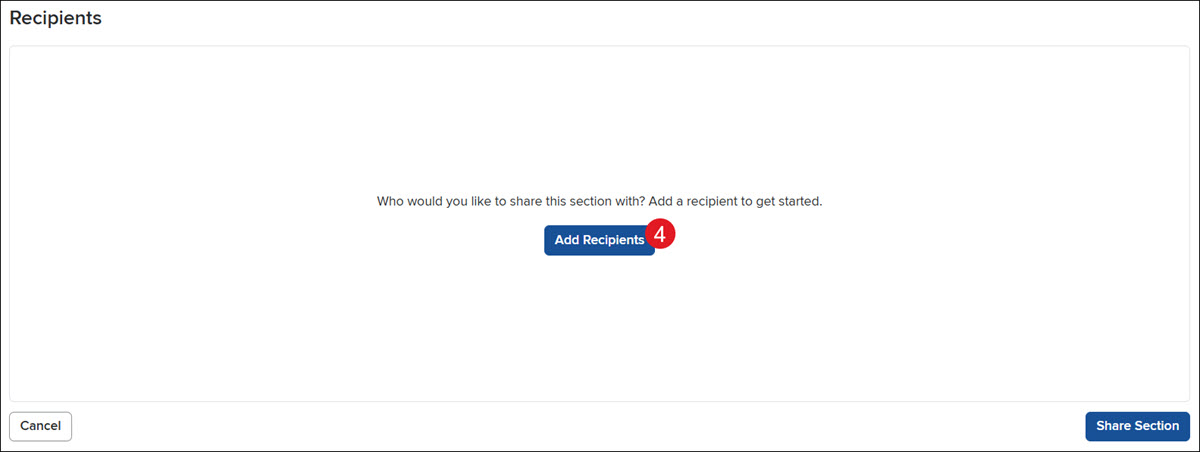The width and height of the screenshot is (1200, 452).
Task: Click the Share Section button
Action: 1137,426
